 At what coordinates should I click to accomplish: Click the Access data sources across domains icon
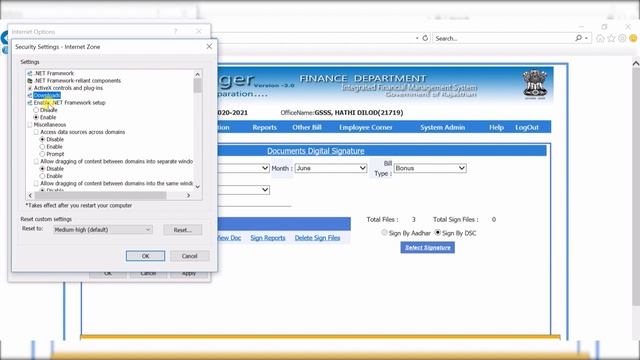[36, 132]
